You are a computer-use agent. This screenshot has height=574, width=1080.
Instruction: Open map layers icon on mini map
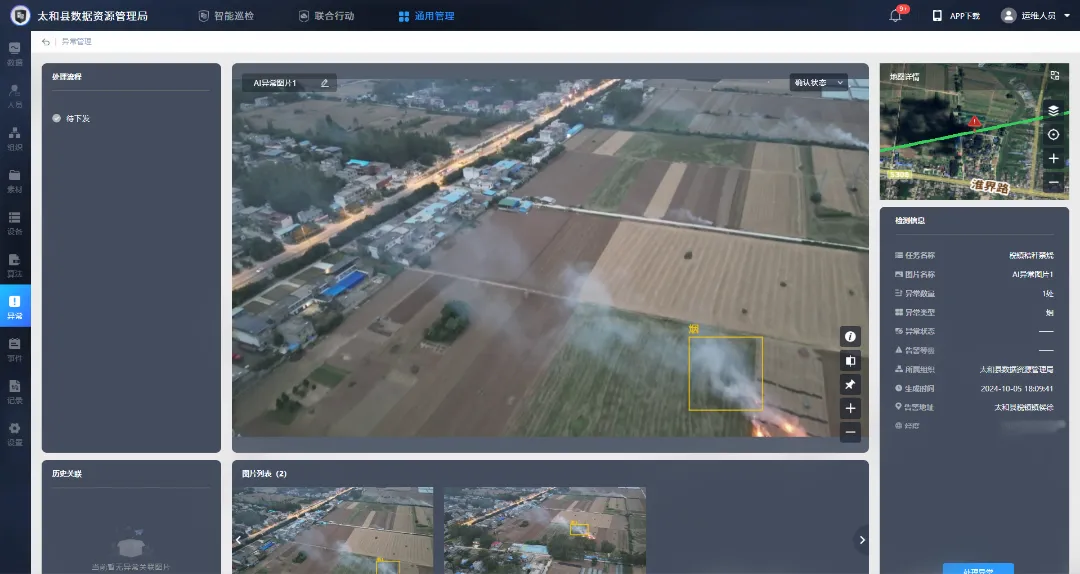point(1053,110)
